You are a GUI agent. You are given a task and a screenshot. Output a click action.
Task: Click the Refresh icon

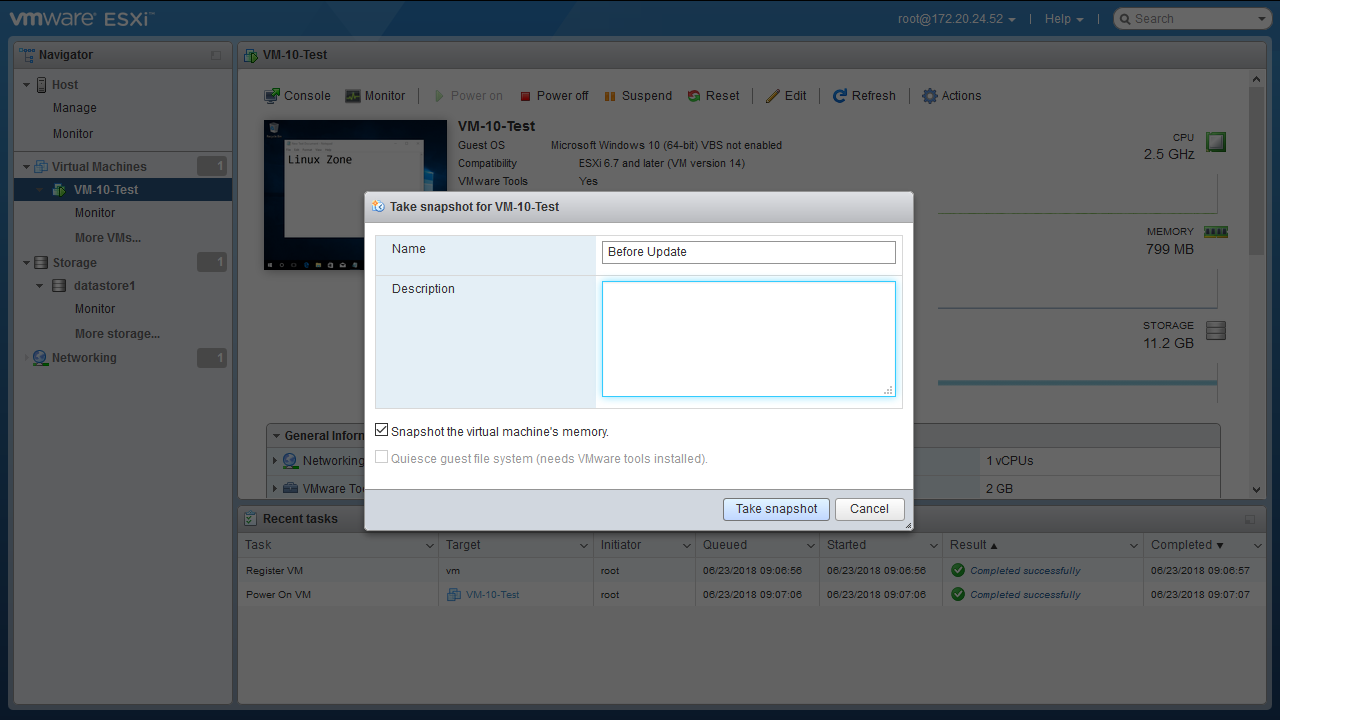(840, 96)
